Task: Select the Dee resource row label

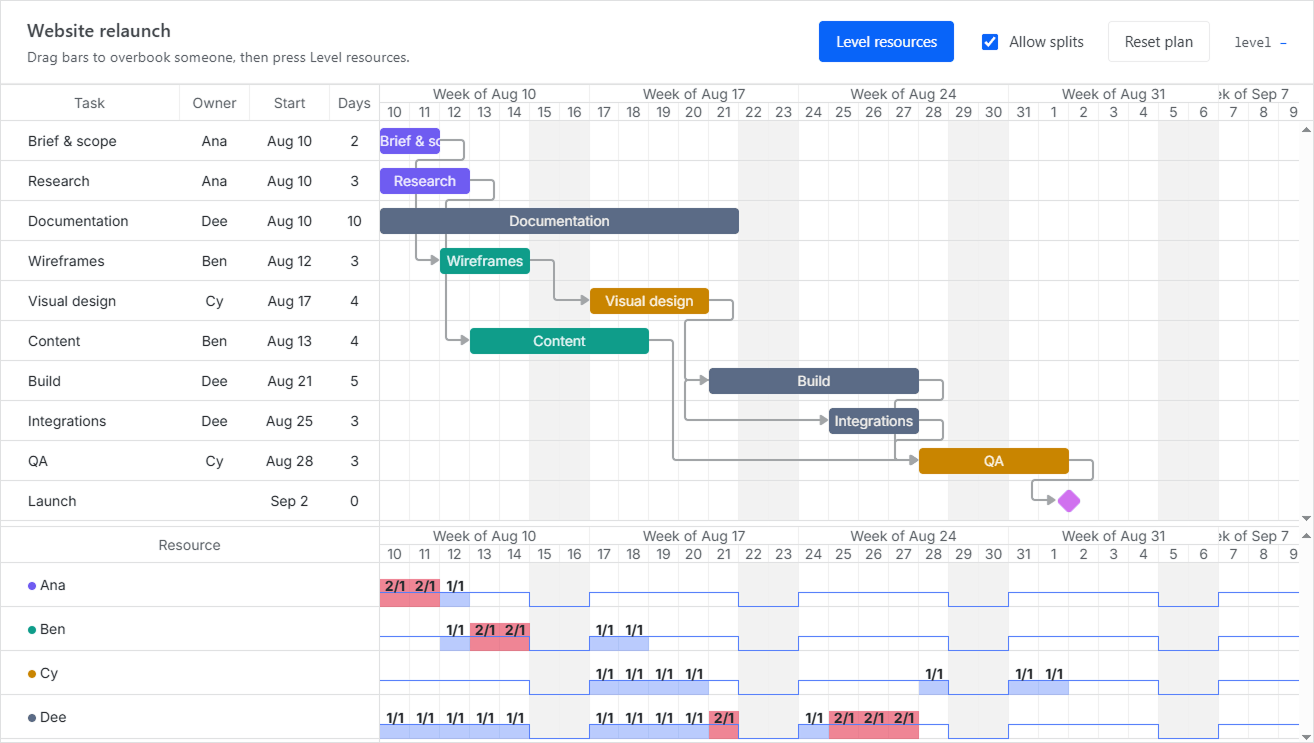Action: pyautogui.click(x=53, y=717)
